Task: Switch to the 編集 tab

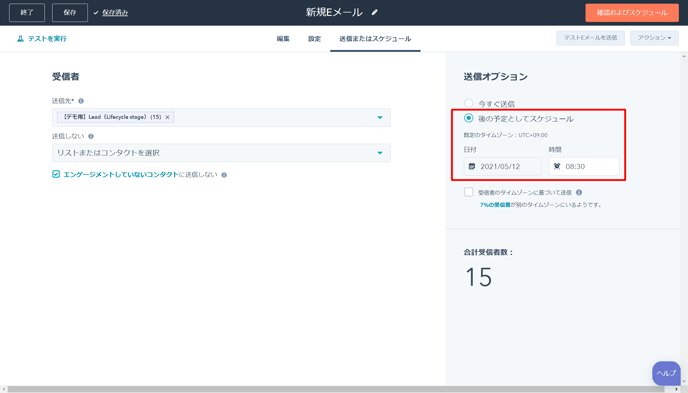Action: coord(283,39)
